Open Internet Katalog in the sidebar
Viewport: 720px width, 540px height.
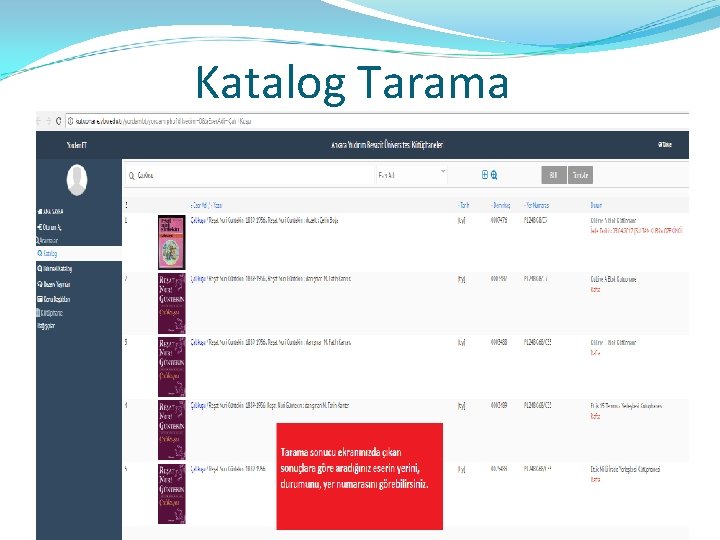coord(54,269)
